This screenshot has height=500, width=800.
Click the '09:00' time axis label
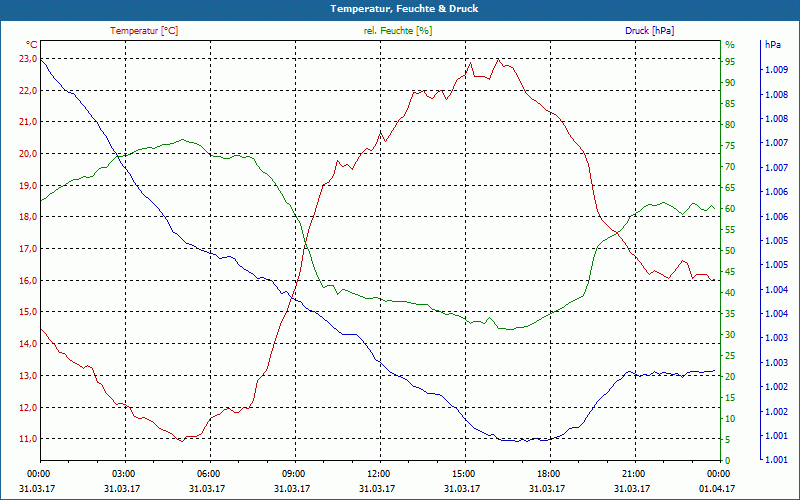coord(295,473)
